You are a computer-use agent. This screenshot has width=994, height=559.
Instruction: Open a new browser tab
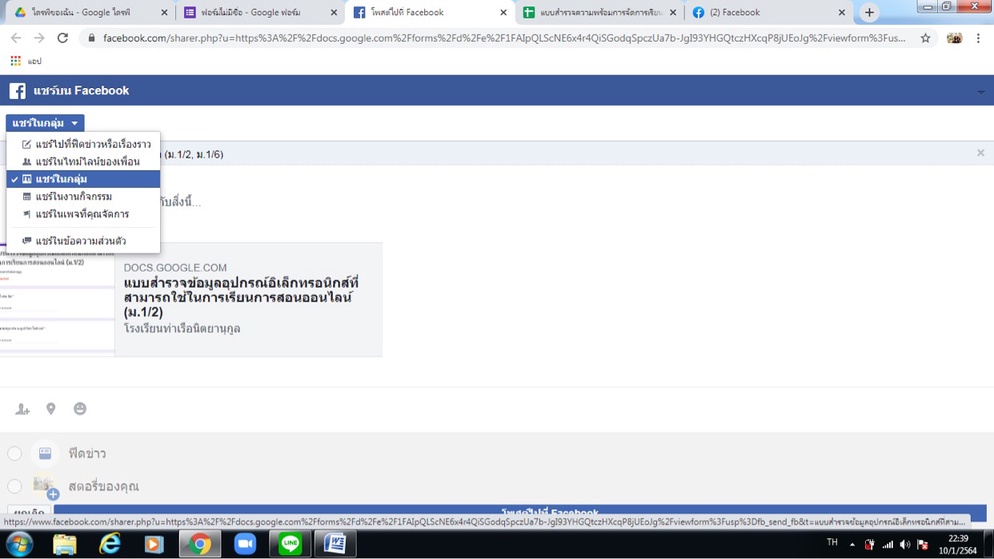click(869, 12)
